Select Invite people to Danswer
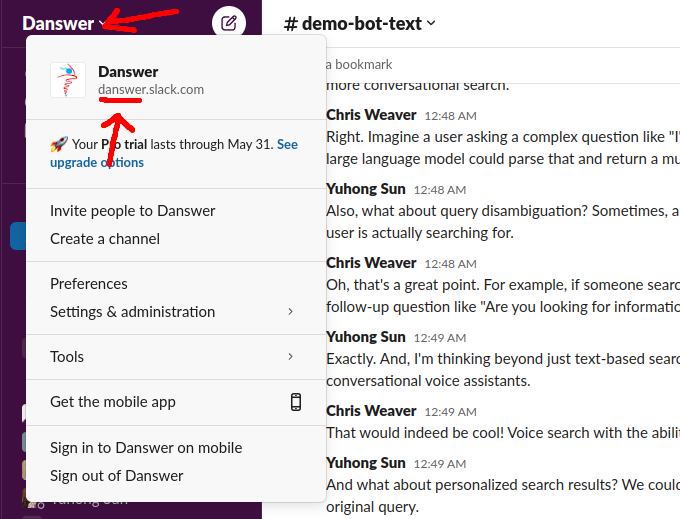 (132, 210)
